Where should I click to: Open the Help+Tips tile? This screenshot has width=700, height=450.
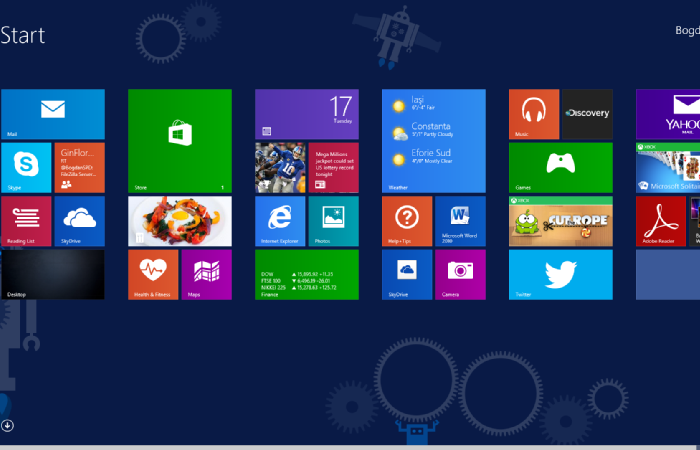click(x=407, y=221)
